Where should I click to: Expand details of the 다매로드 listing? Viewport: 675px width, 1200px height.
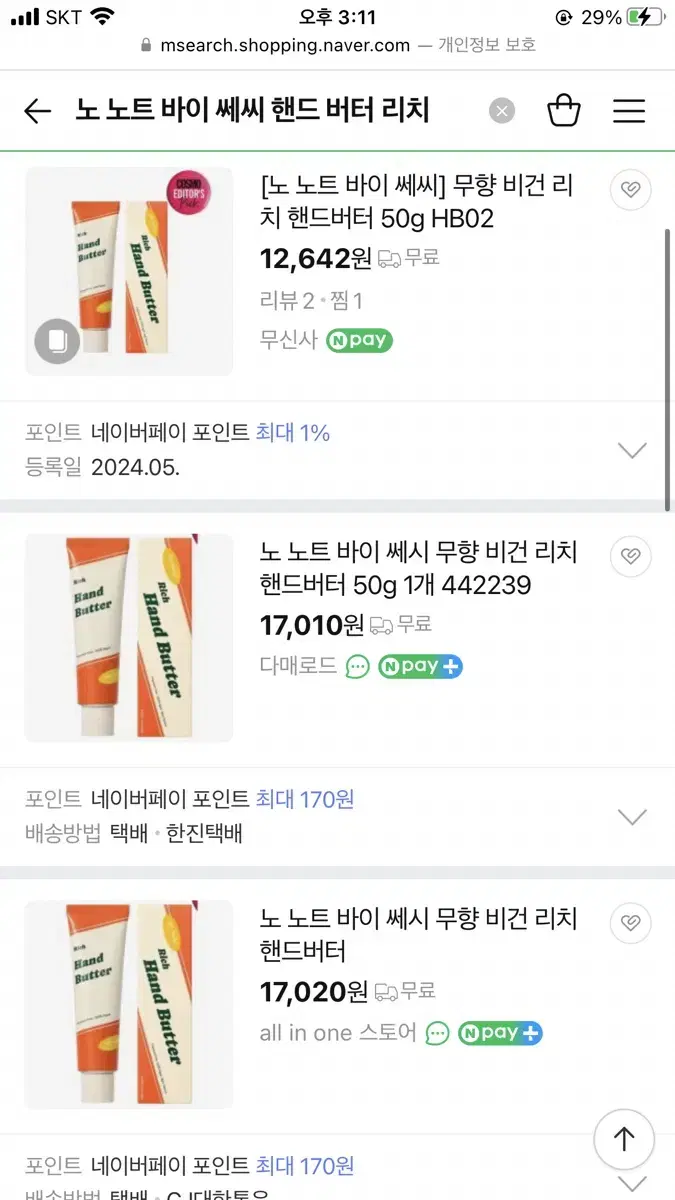coord(632,817)
